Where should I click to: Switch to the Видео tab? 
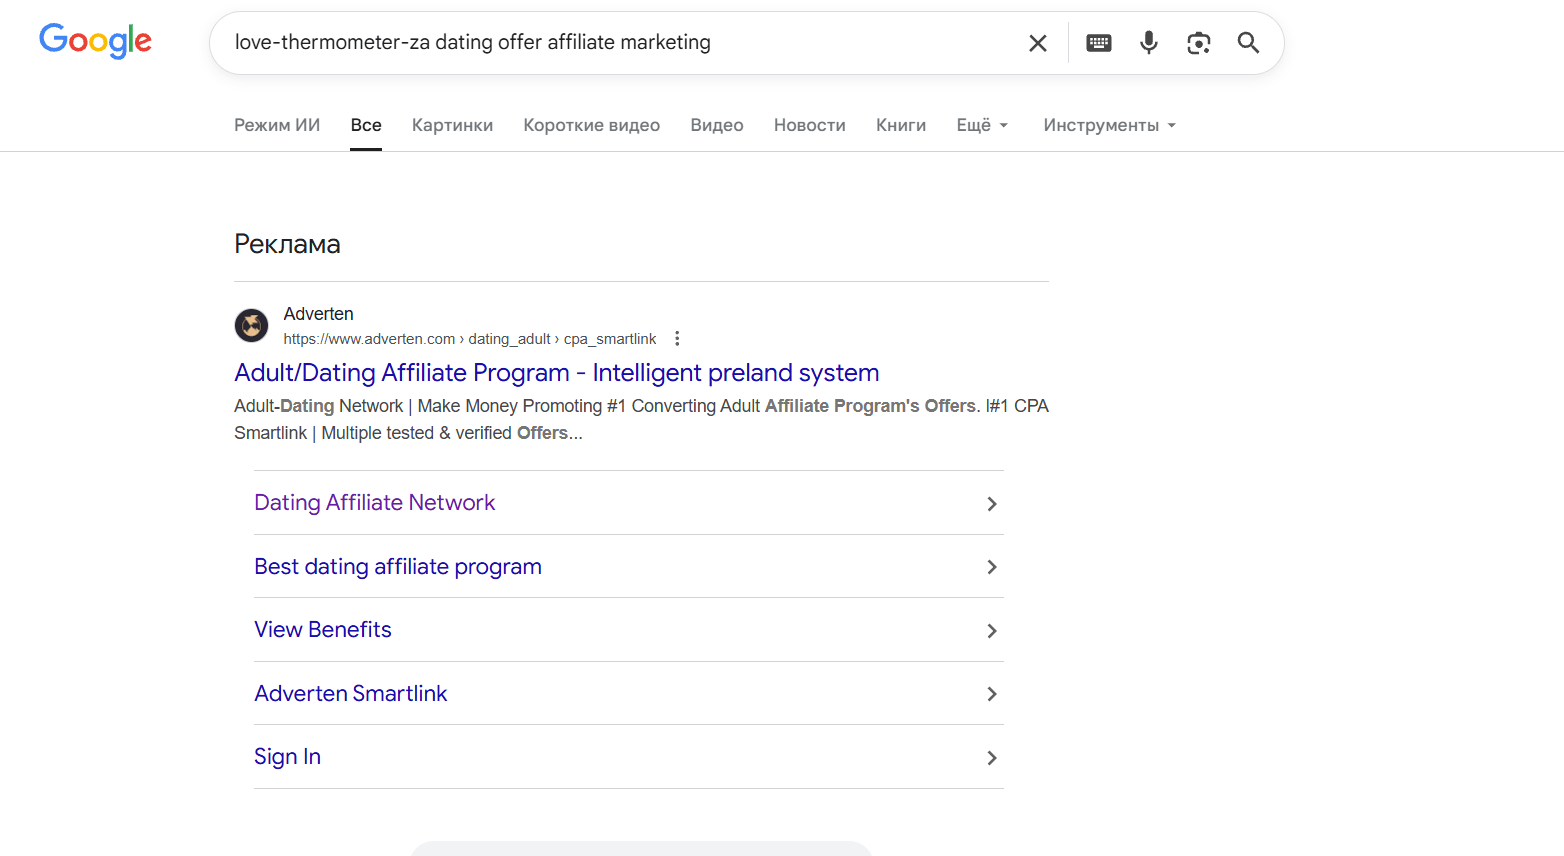coord(717,125)
